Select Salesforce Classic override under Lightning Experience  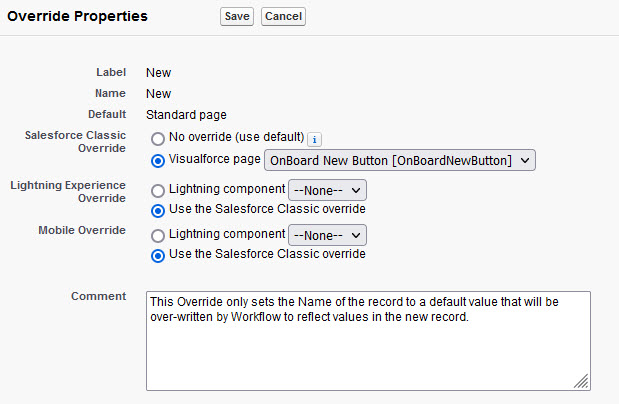[157, 210]
